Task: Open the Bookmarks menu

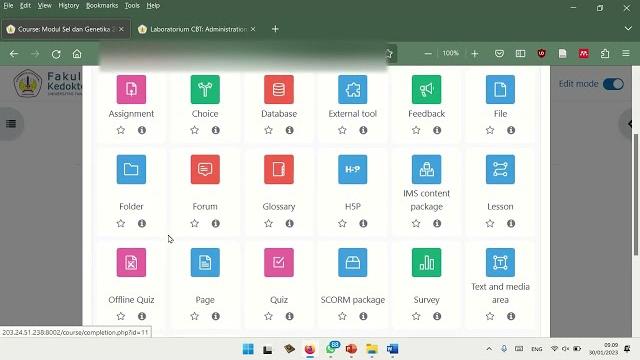Action: pos(102,6)
